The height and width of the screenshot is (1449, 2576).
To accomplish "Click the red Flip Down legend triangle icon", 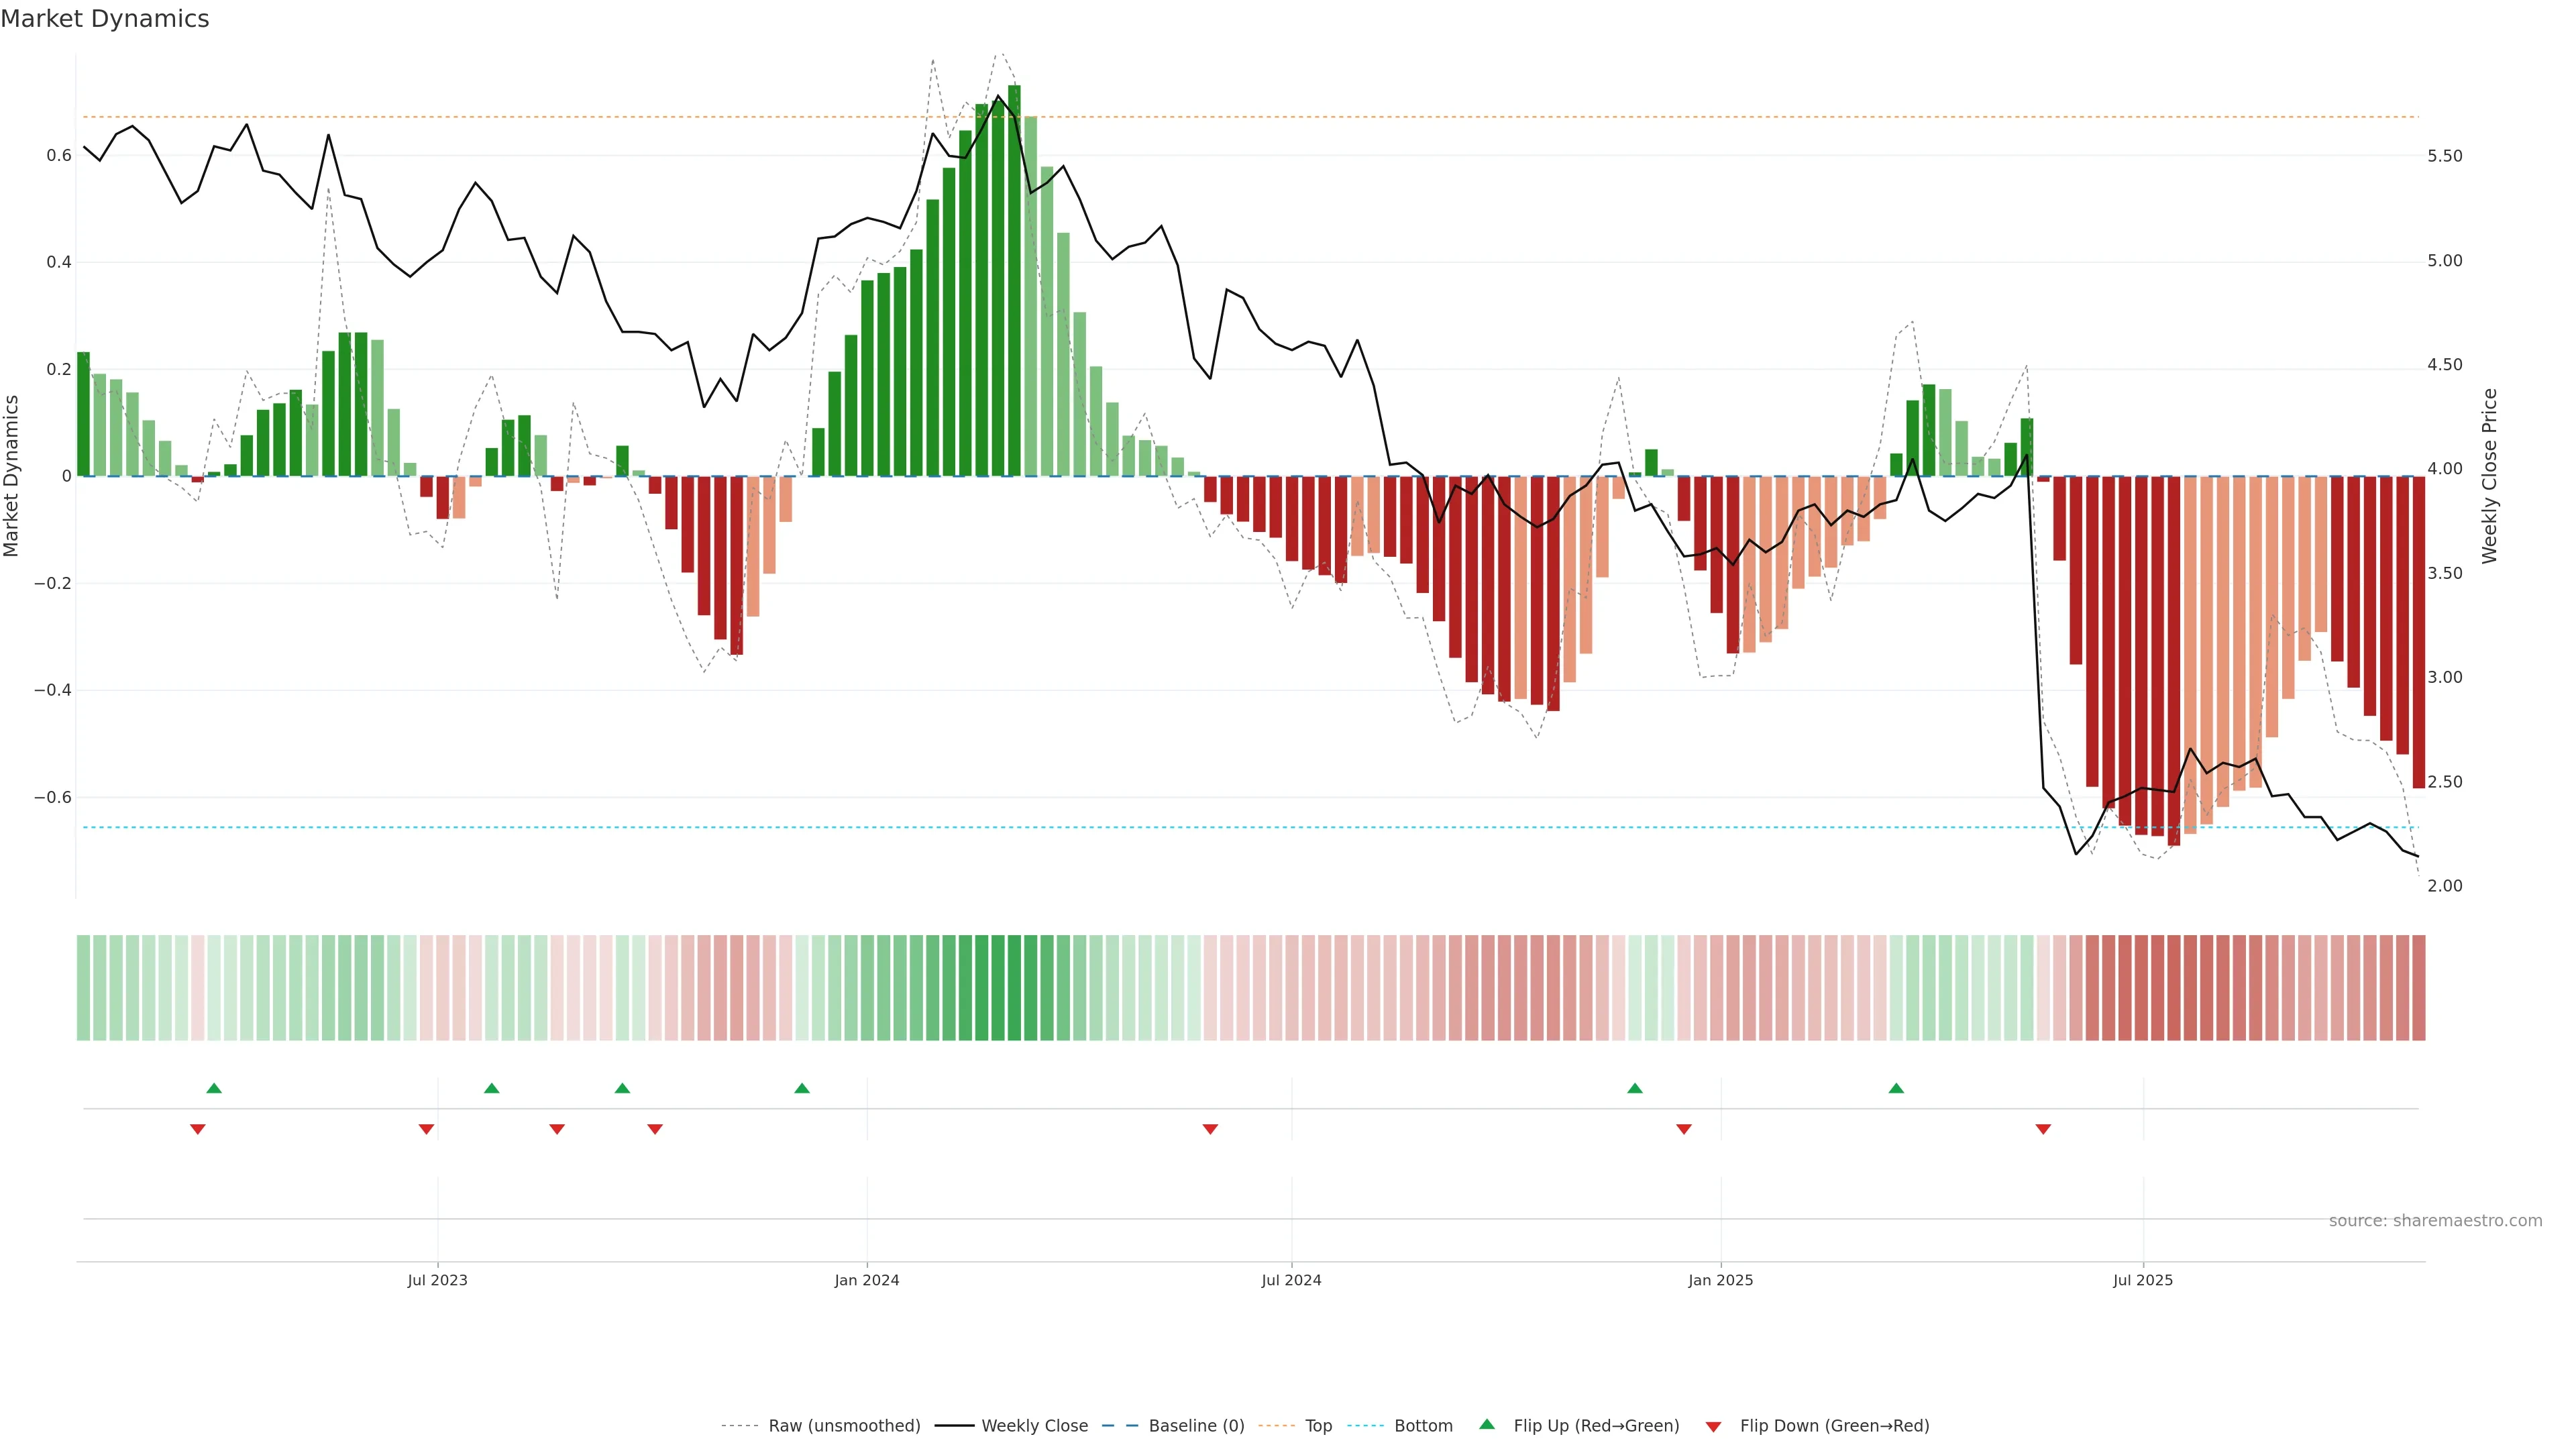I will point(1713,1426).
